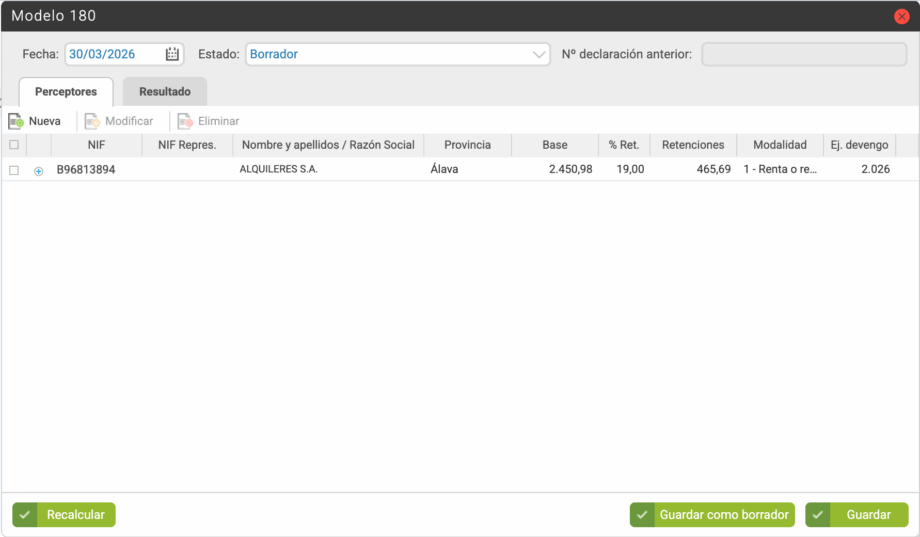Click the Nº declaración anterior field
920x537 pixels.
[x=804, y=54]
